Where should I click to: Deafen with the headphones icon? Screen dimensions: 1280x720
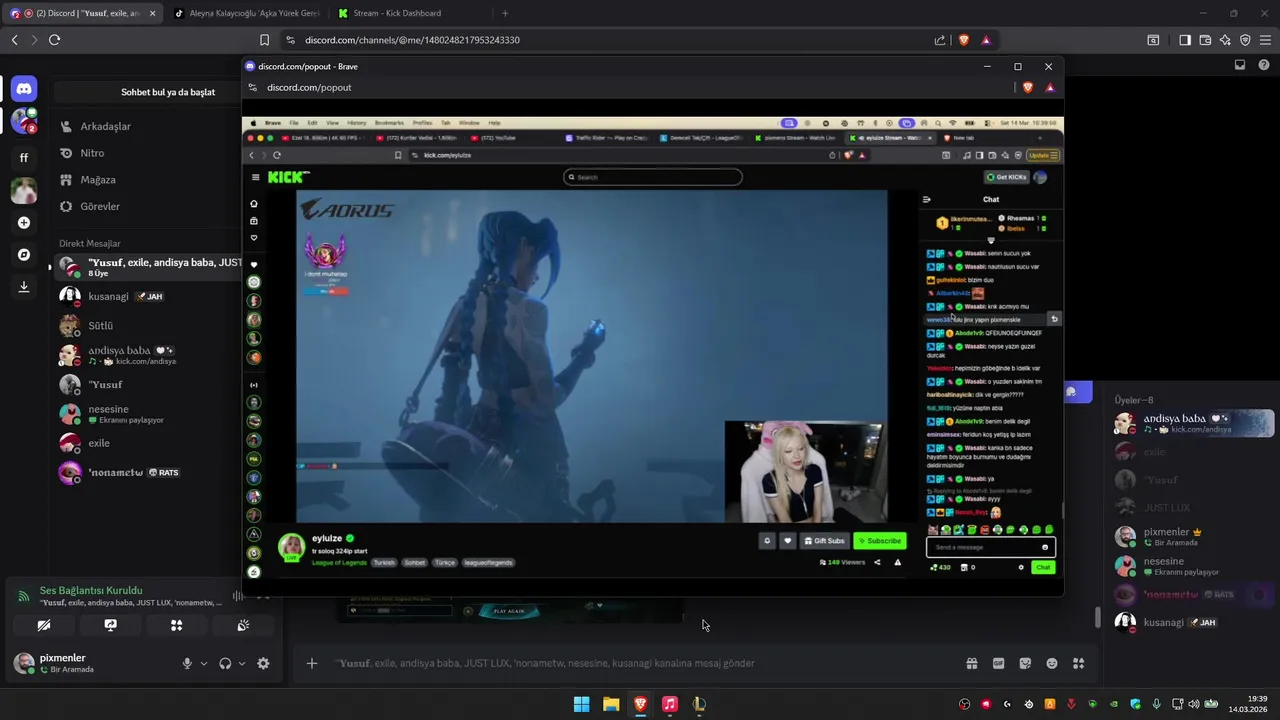(x=225, y=663)
